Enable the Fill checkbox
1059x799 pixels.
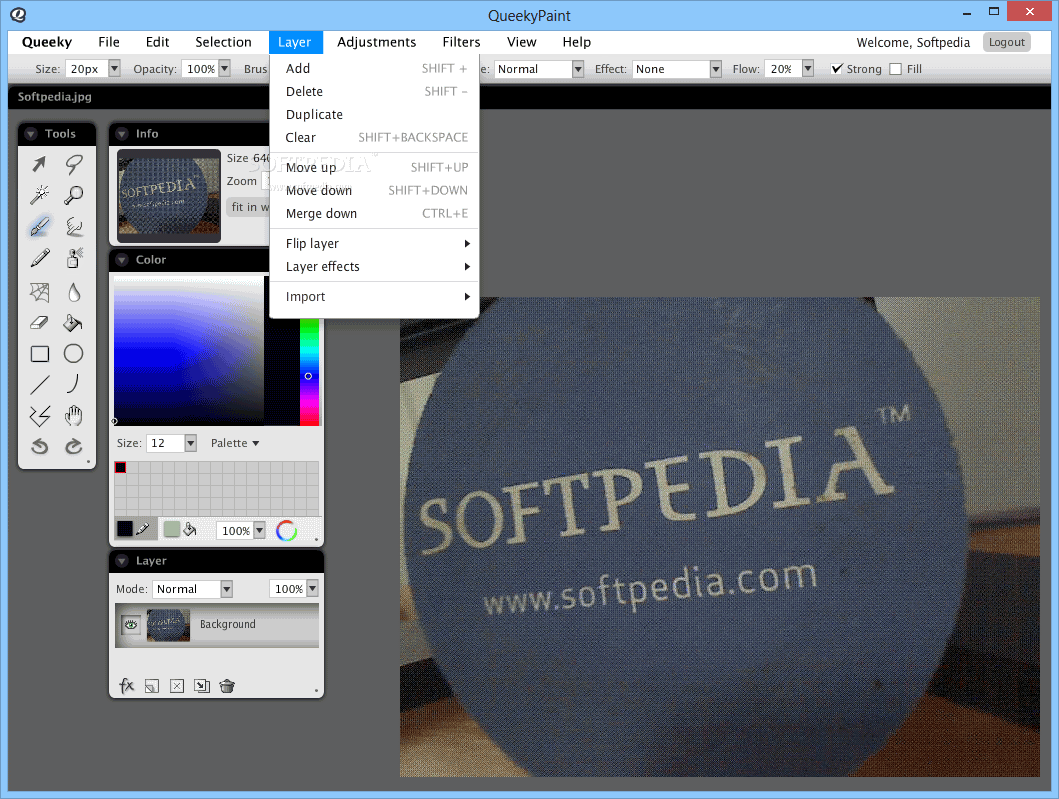pyautogui.click(x=896, y=69)
